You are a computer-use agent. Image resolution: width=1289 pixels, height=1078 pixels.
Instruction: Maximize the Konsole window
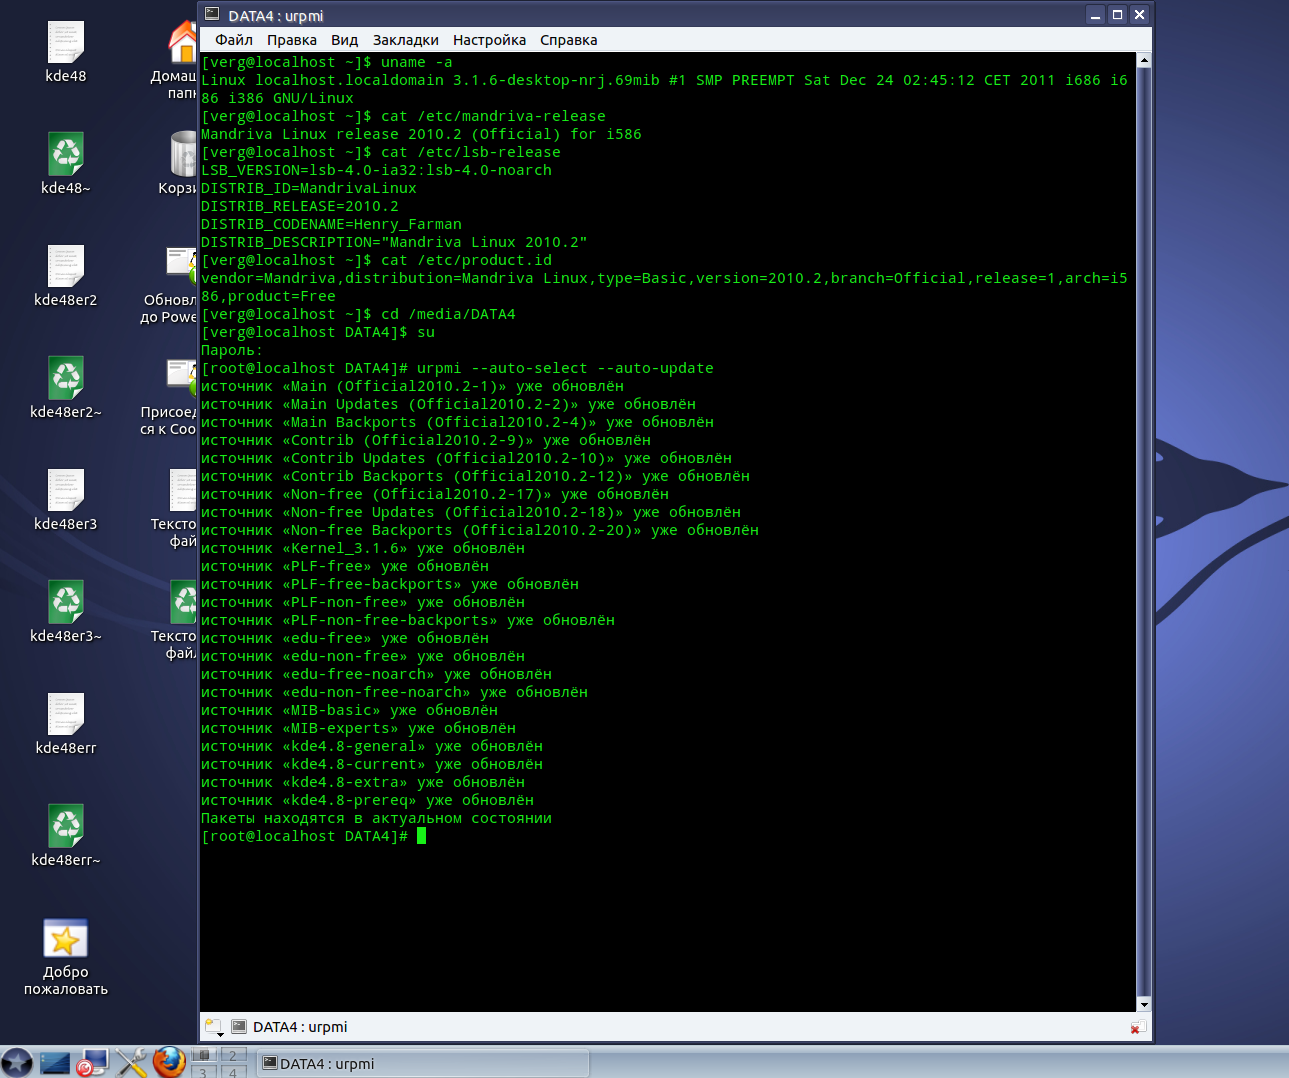[x=1117, y=14]
